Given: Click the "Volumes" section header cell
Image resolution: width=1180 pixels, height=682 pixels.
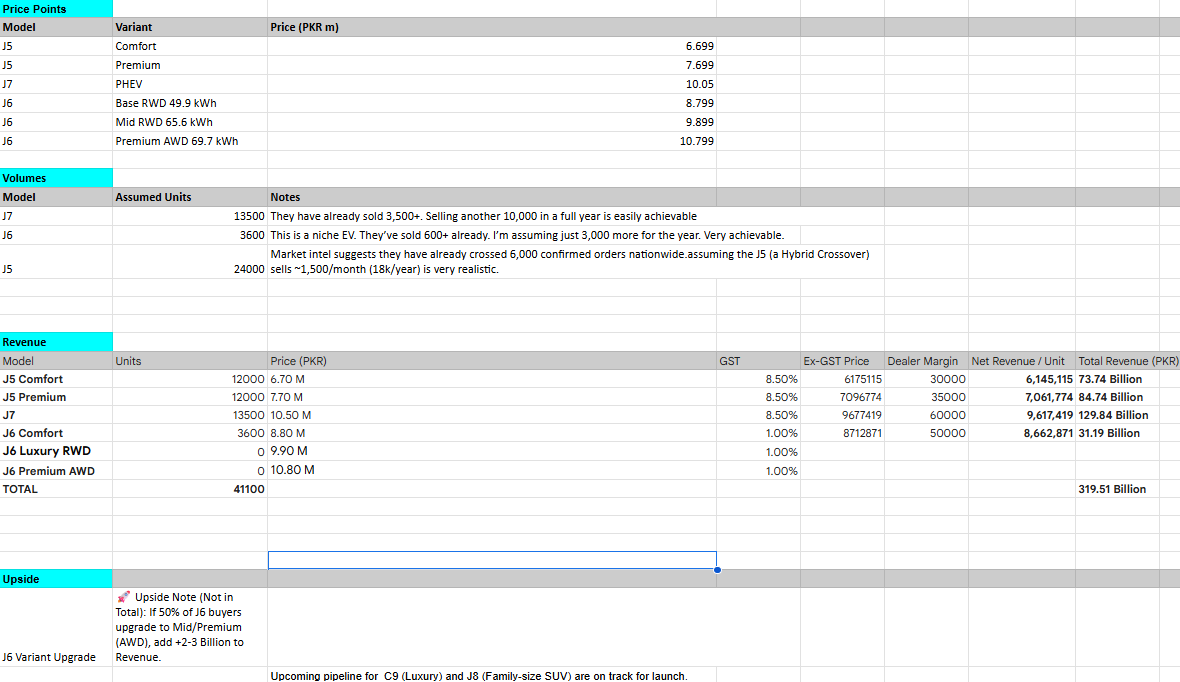Looking at the screenshot, I should point(55,177).
